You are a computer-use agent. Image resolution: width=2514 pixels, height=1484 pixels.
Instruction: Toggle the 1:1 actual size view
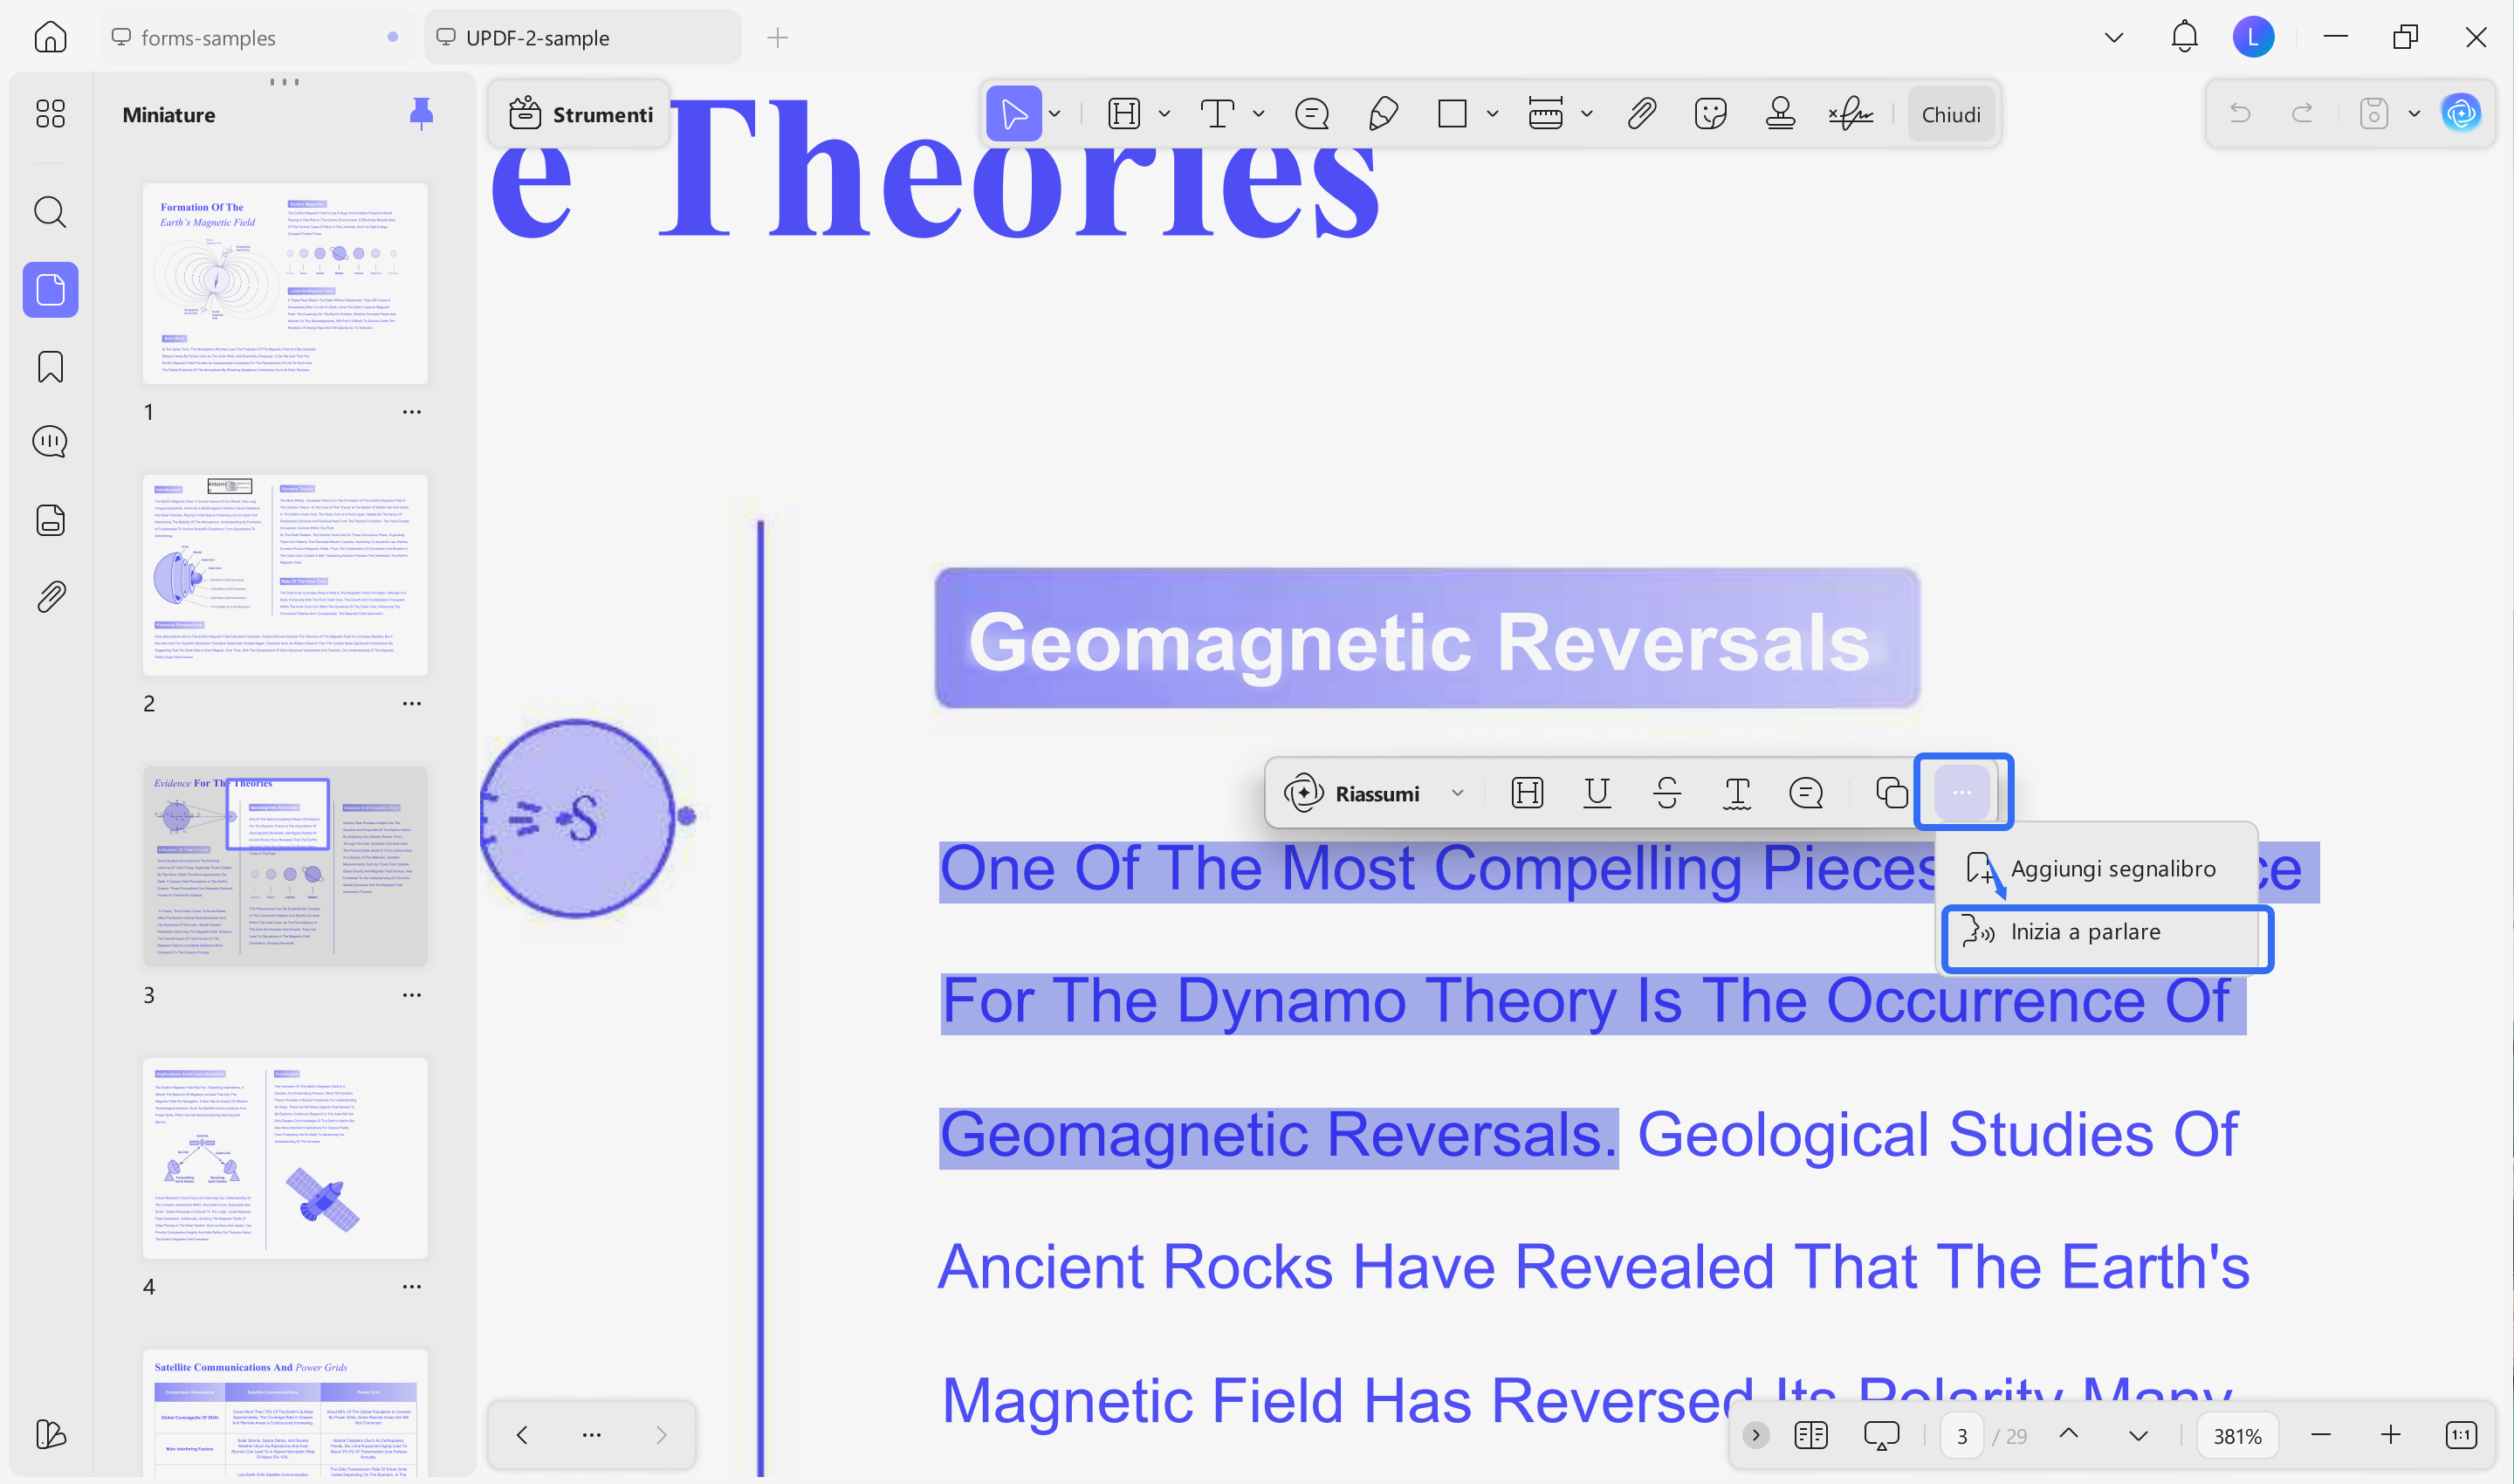tap(2460, 1436)
